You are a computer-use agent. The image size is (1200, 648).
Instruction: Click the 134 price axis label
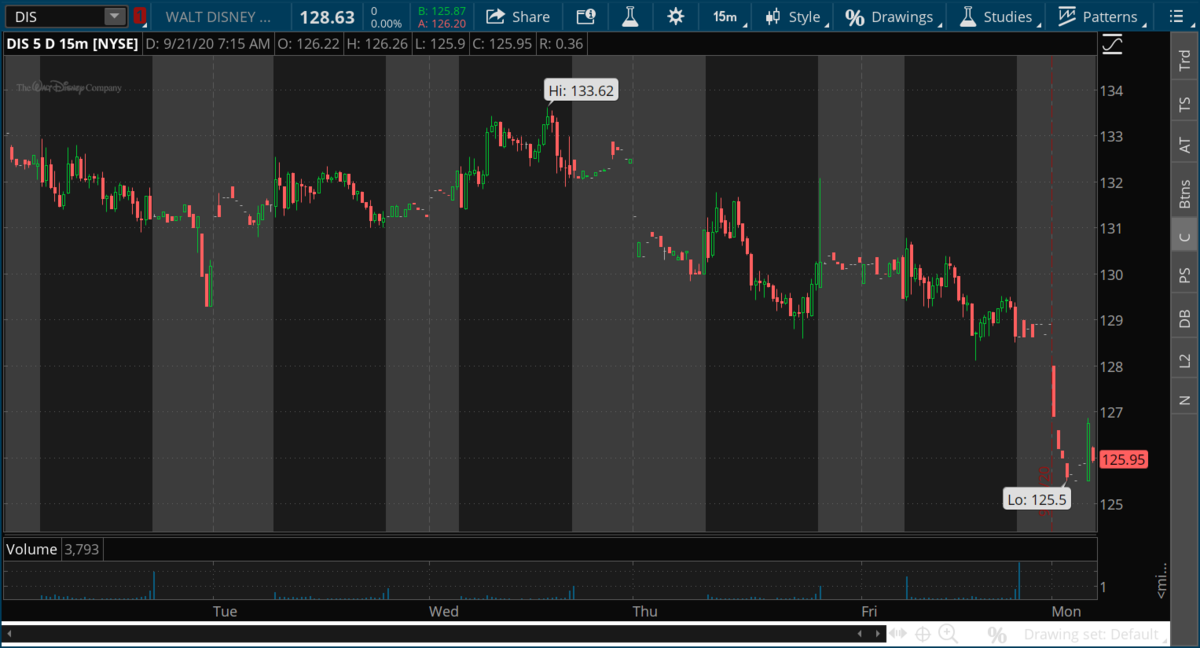coord(1113,91)
